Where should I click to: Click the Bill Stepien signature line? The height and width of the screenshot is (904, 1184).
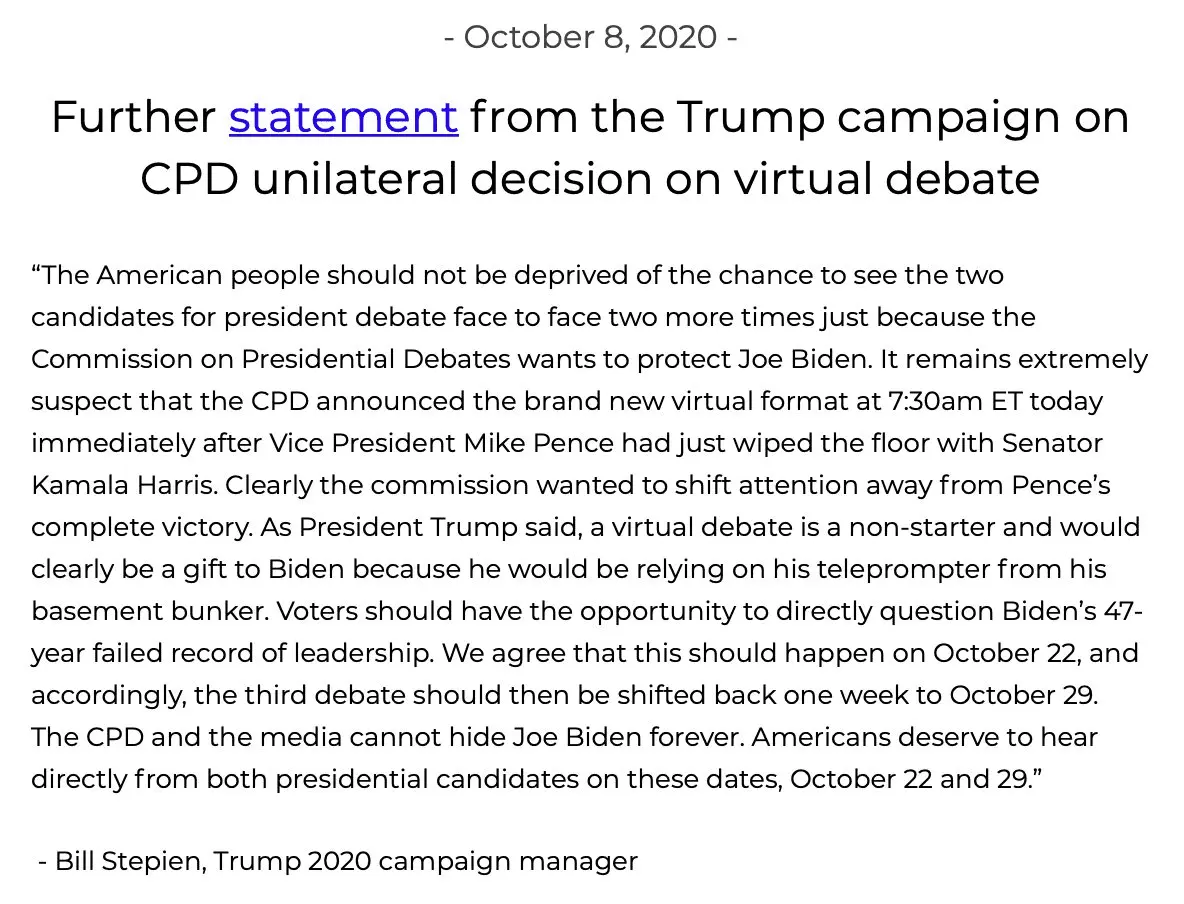[x=337, y=860]
